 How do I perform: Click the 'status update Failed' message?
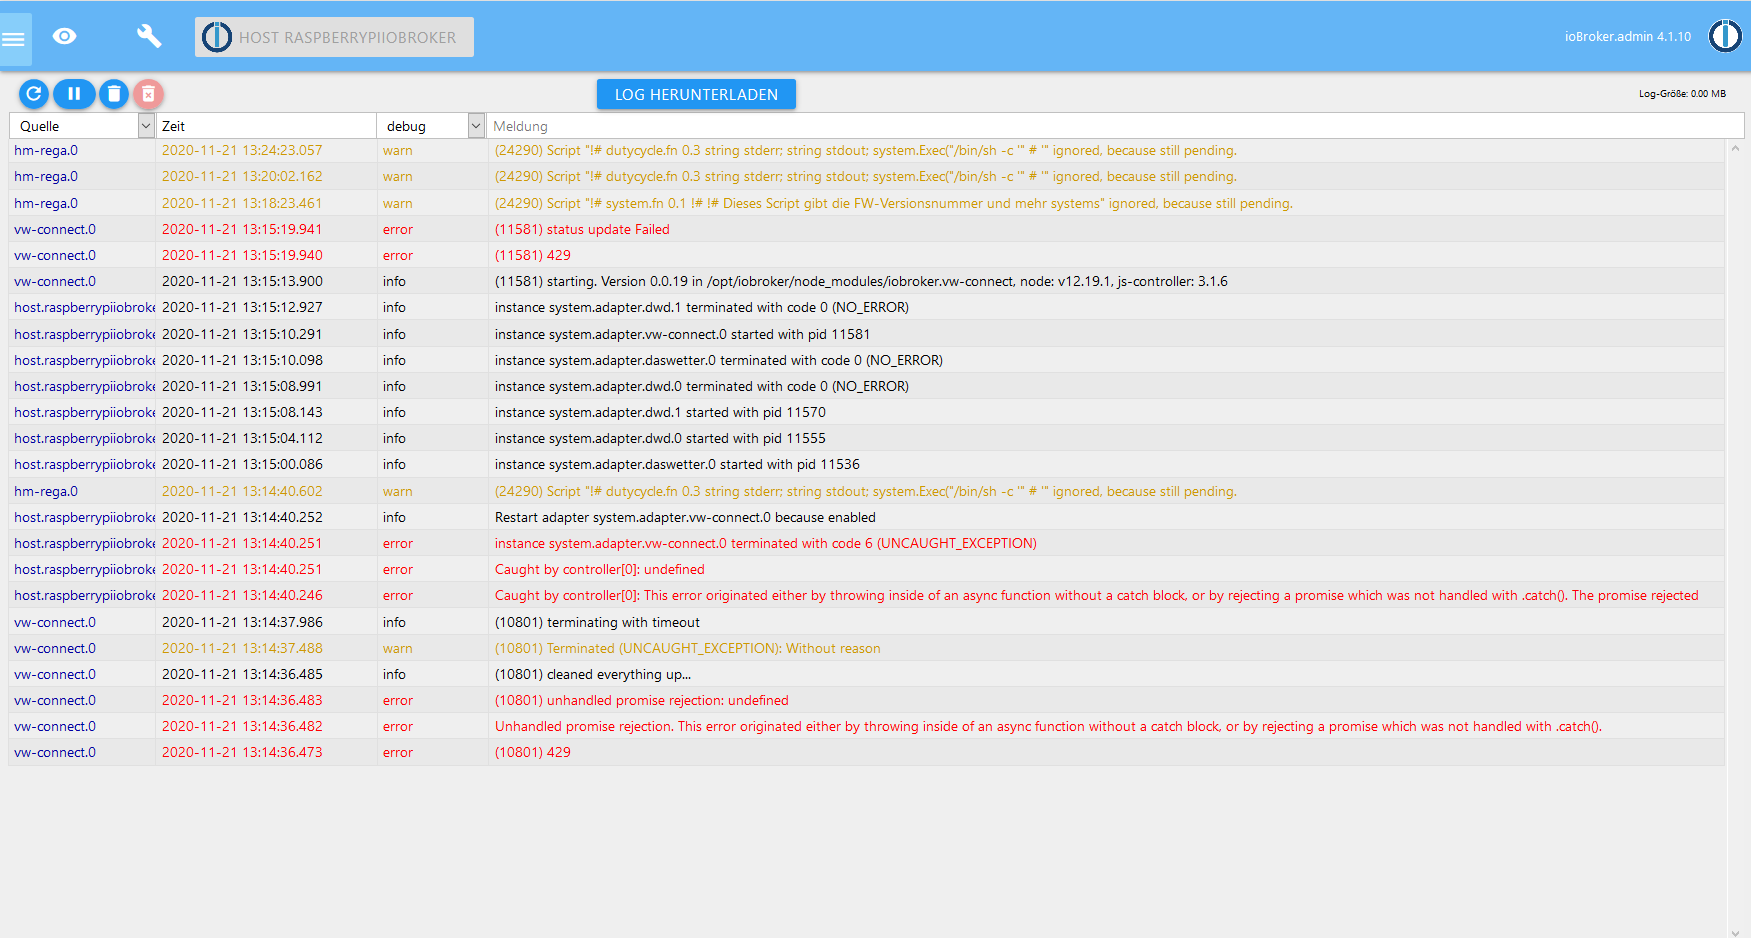coord(582,229)
